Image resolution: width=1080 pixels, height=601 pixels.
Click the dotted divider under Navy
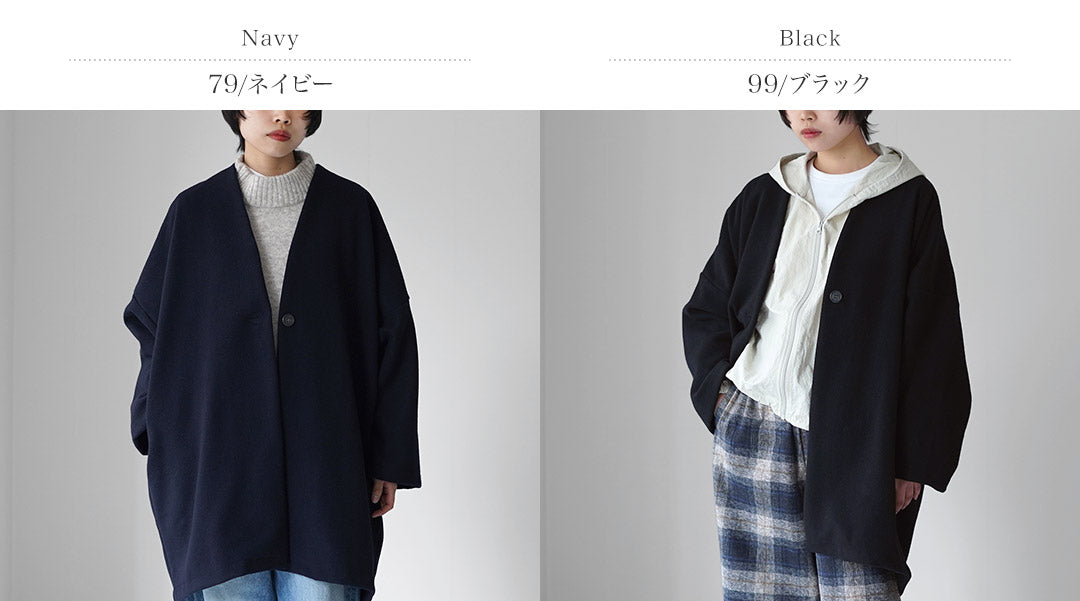(x=270, y=61)
